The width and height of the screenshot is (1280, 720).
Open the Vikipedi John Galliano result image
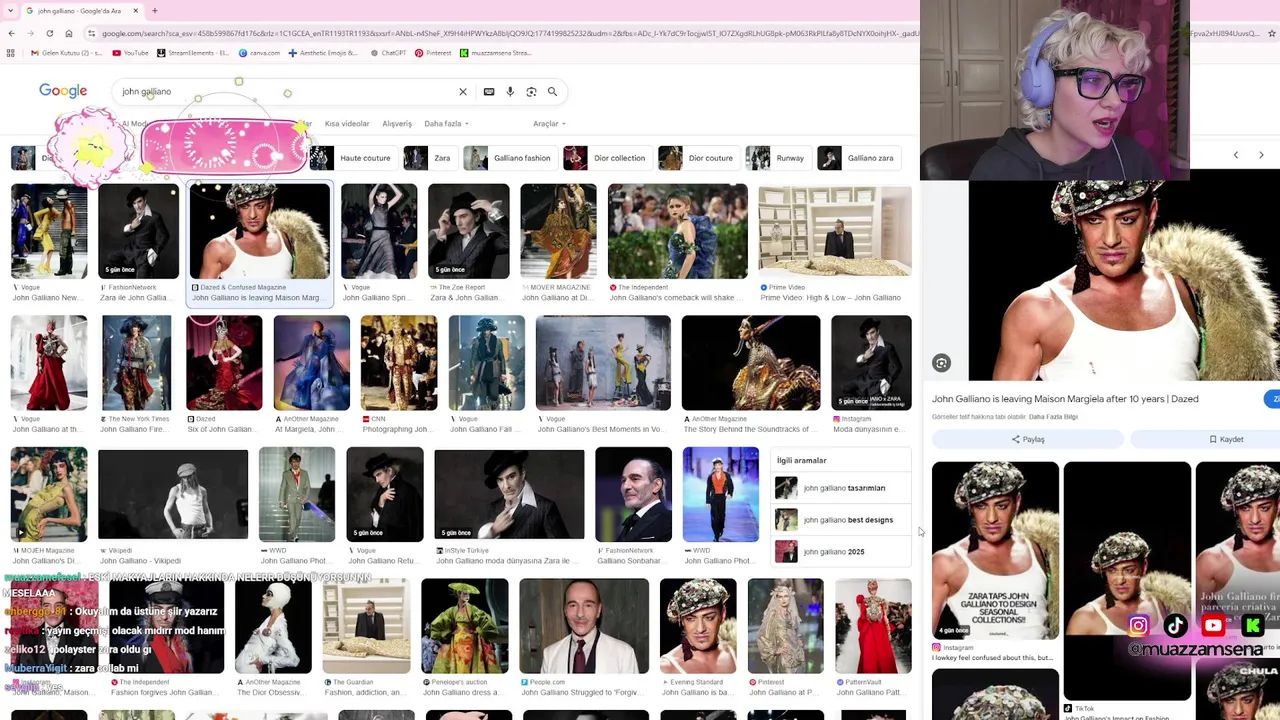pos(173,494)
